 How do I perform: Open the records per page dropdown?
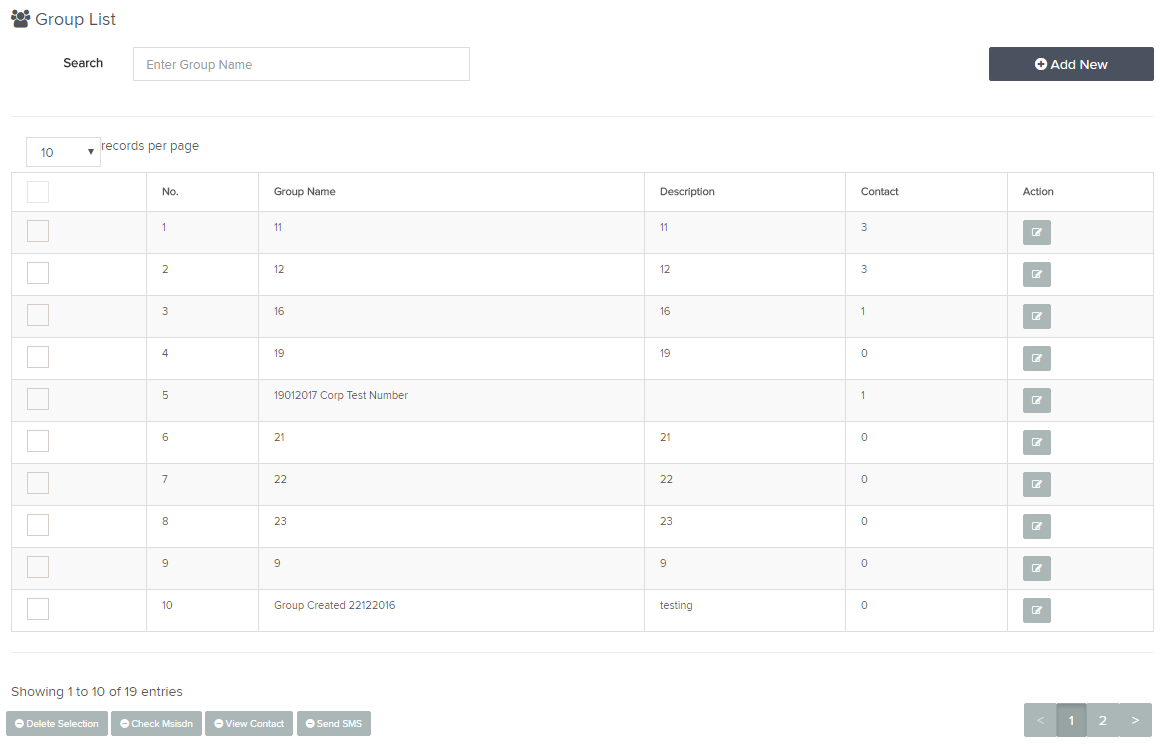point(63,152)
